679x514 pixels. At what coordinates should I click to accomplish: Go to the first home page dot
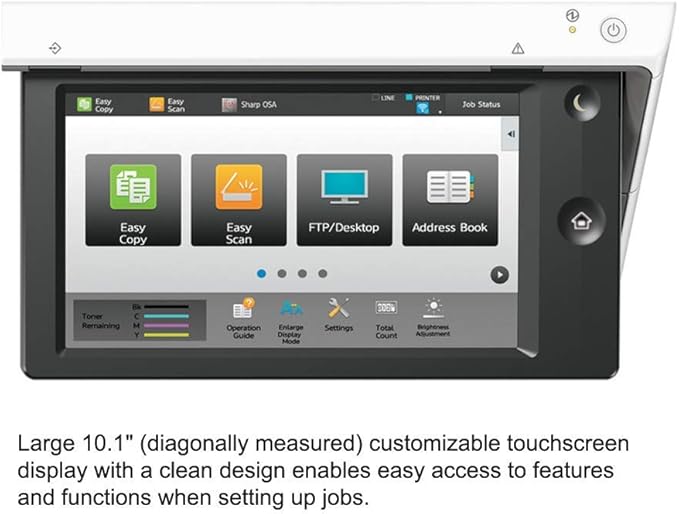[x=262, y=274]
